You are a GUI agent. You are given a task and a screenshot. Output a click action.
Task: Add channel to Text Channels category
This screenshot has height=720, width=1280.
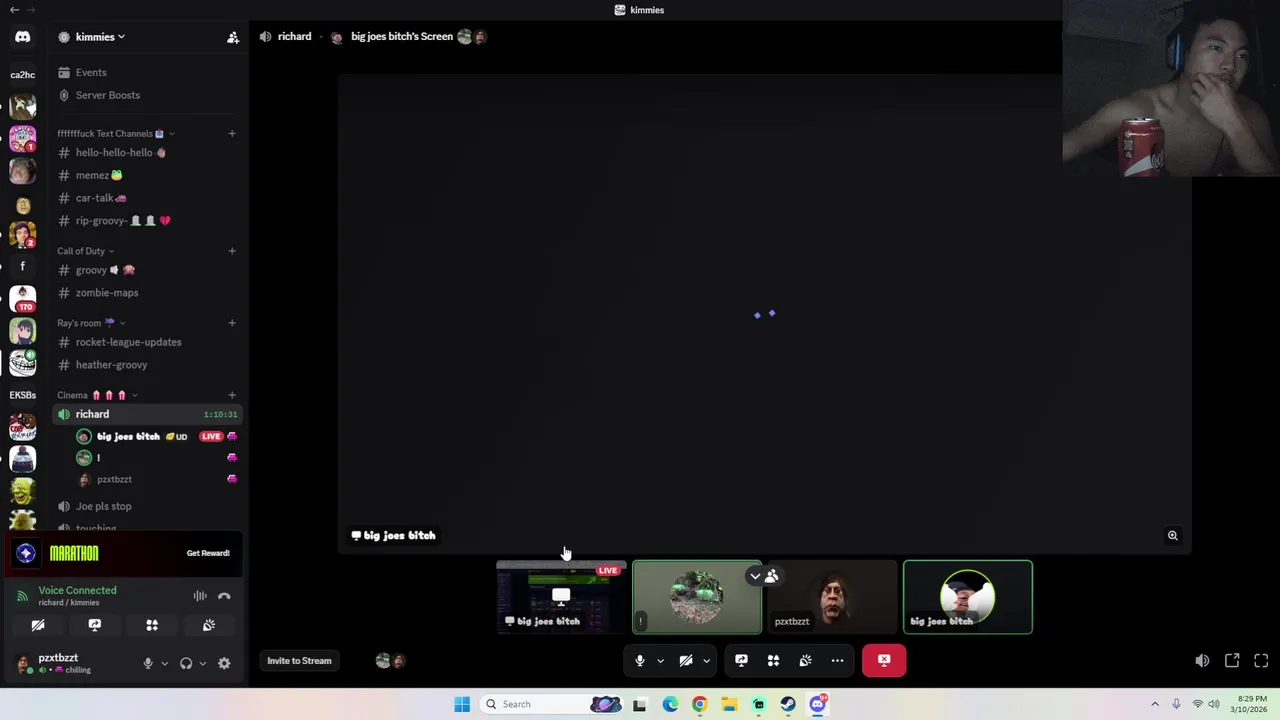tap(232, 133)
